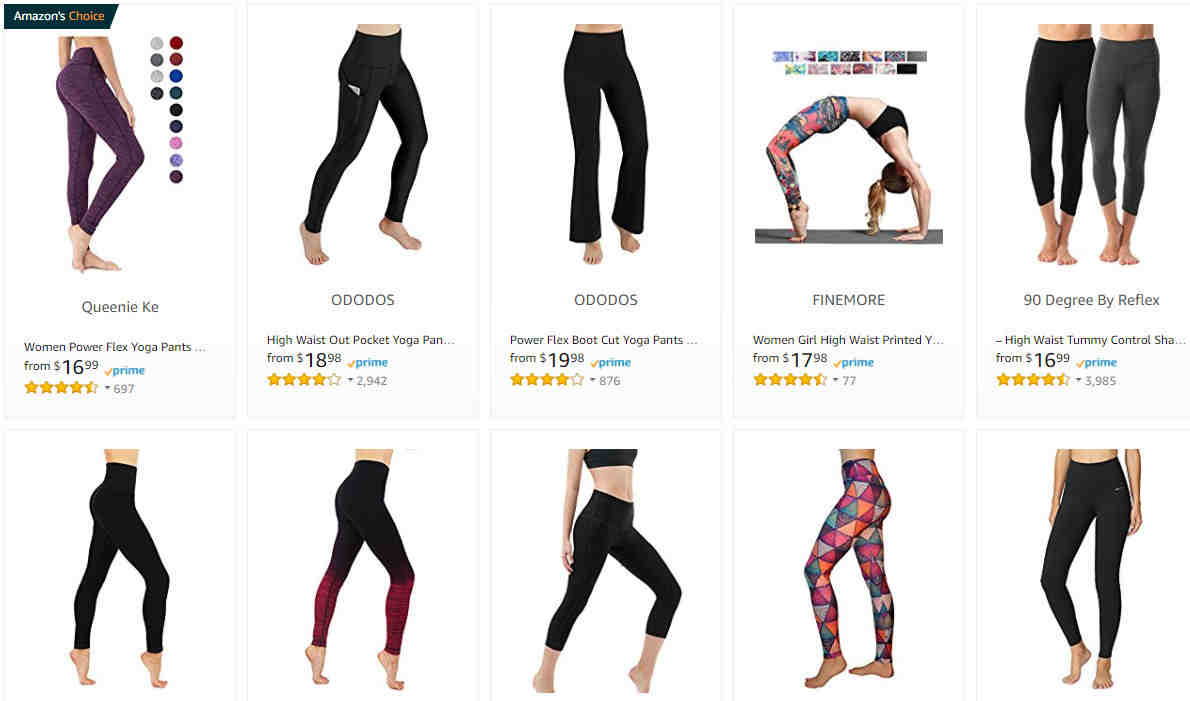Open the 'Power Flex Boot Cut Yoga Pants' link
The image size is (1190, 701).
(603, 340)
